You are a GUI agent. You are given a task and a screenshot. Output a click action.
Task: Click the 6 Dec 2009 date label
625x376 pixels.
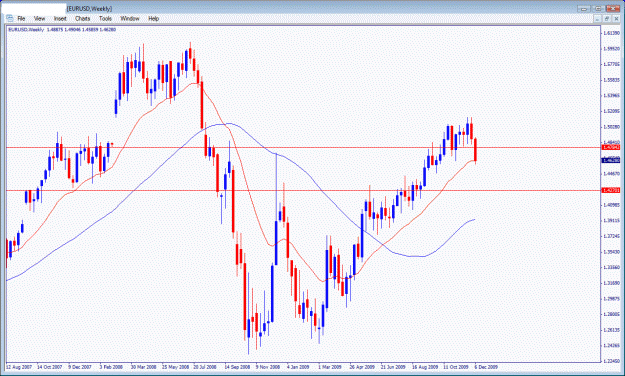point(486,367)
